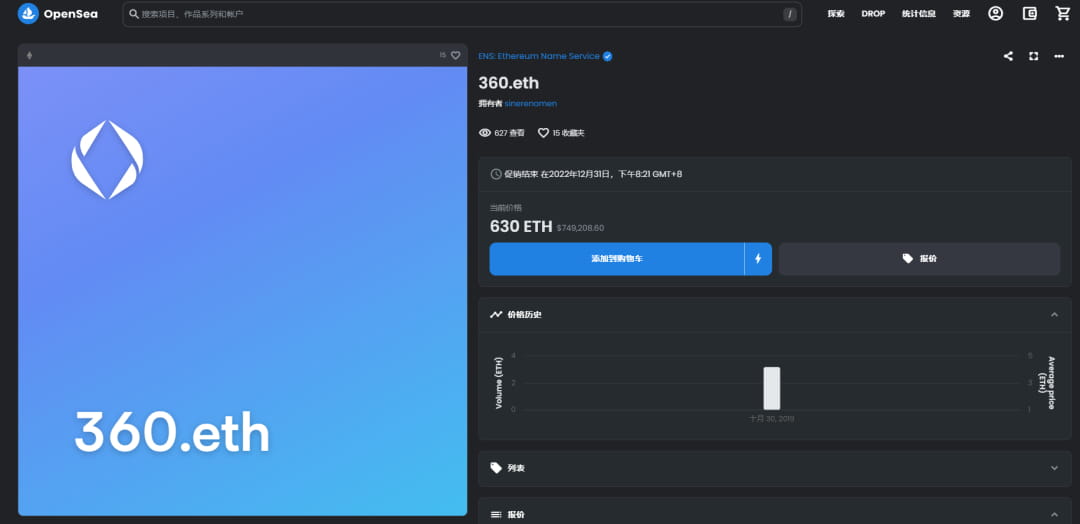Image resolution: width=1080 pixels, height=524 pixels.
Task: Open owner sinerenomen profile link
Action: click(x=530, y=104)
